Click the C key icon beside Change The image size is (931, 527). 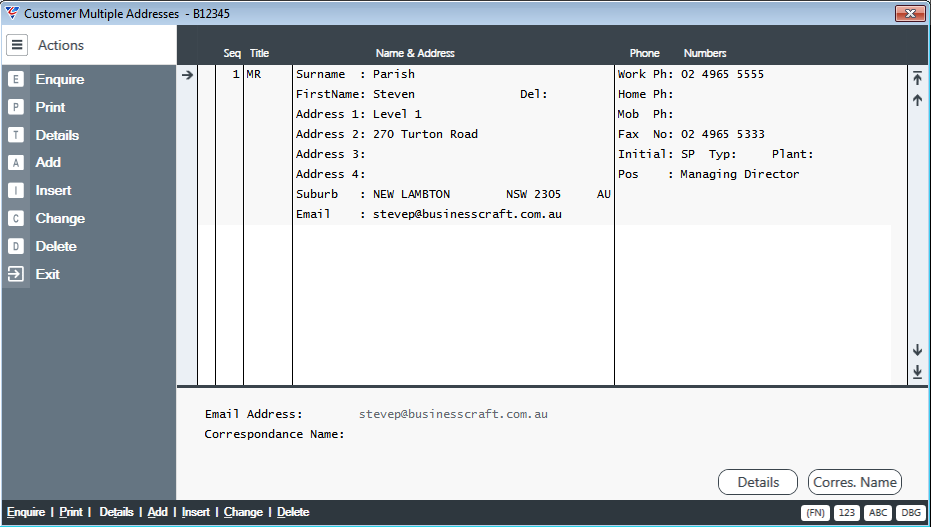pyautogui.click(x=16, y=218)
